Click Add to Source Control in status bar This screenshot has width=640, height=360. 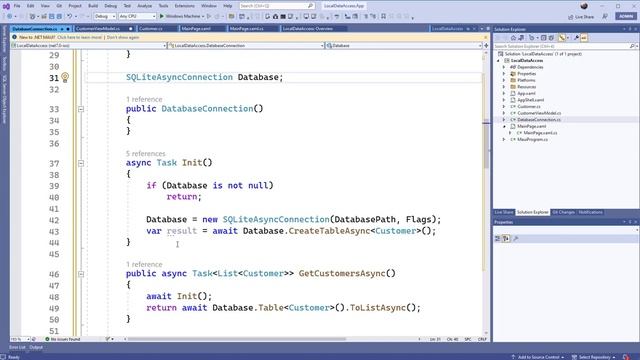[x=538, y=357]
